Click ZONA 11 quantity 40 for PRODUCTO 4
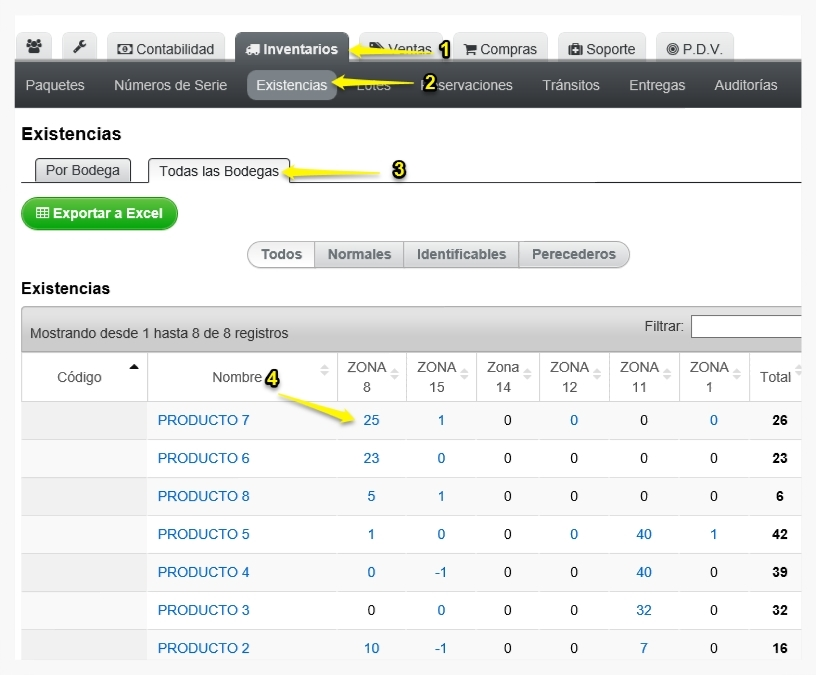The width and height of the screenshot is (816, 675). tap(644, 572)
